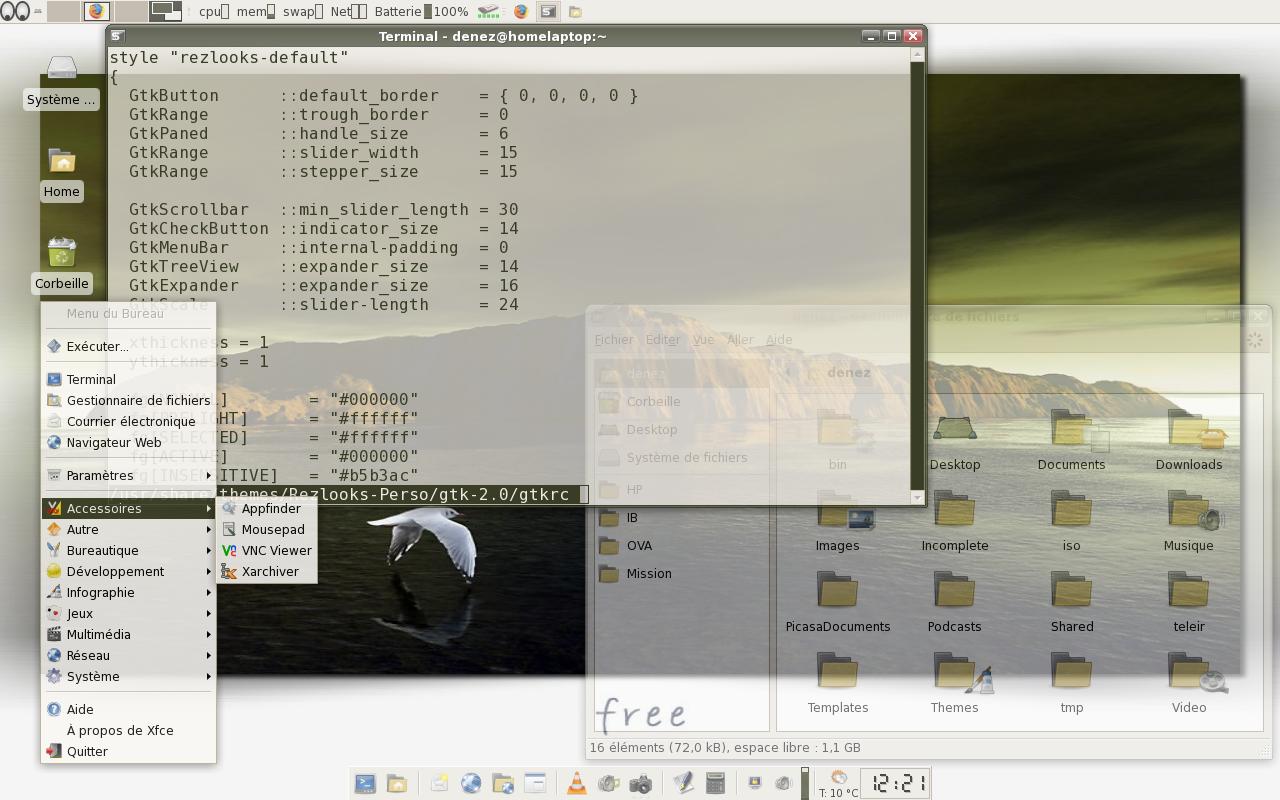Viewport: 1280px width, 800px height.
Task: Expand the Bureautique submenu arrow
Action: [209, 550]
